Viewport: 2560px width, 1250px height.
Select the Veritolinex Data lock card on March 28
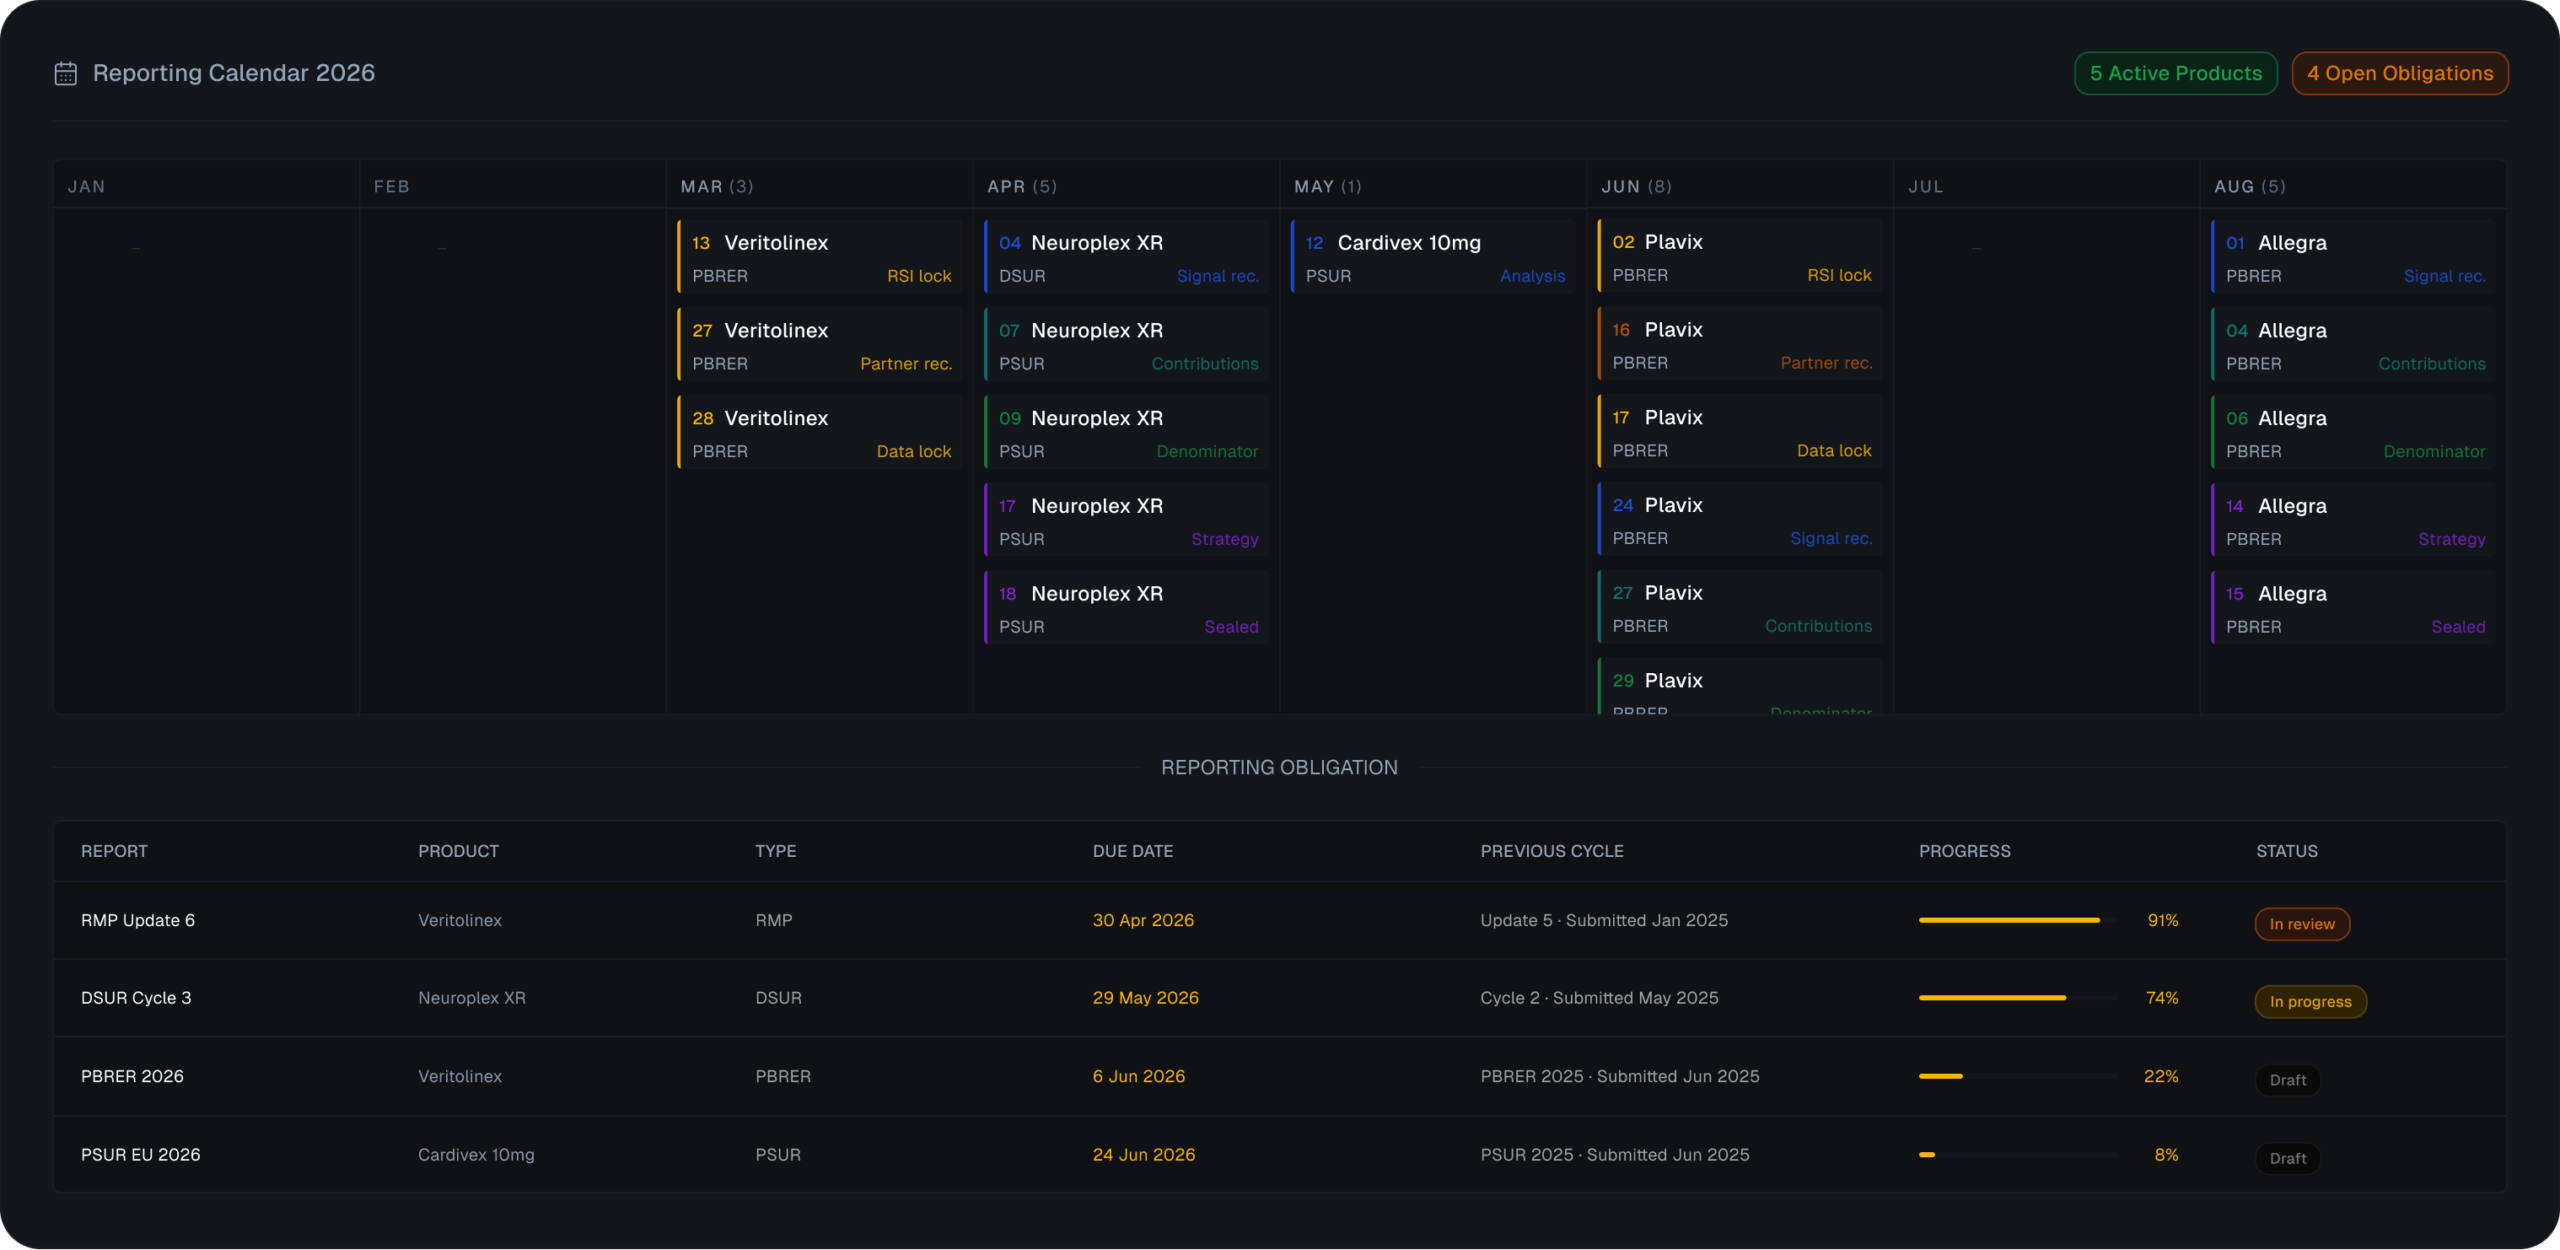click(820, 433)
